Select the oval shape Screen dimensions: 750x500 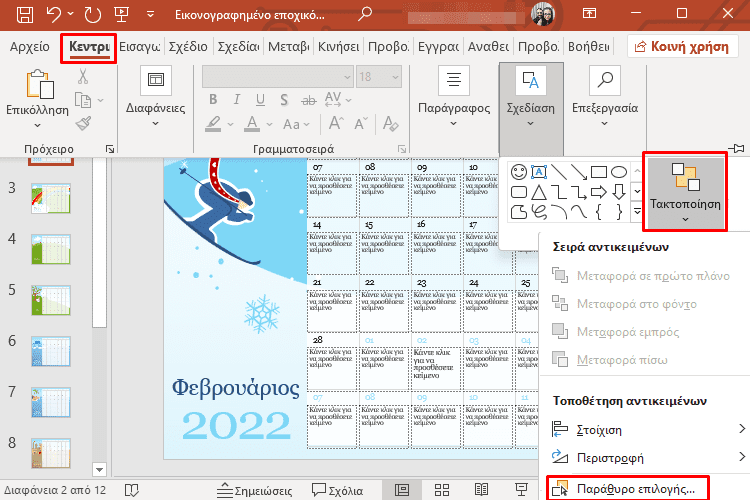[619, 172]
